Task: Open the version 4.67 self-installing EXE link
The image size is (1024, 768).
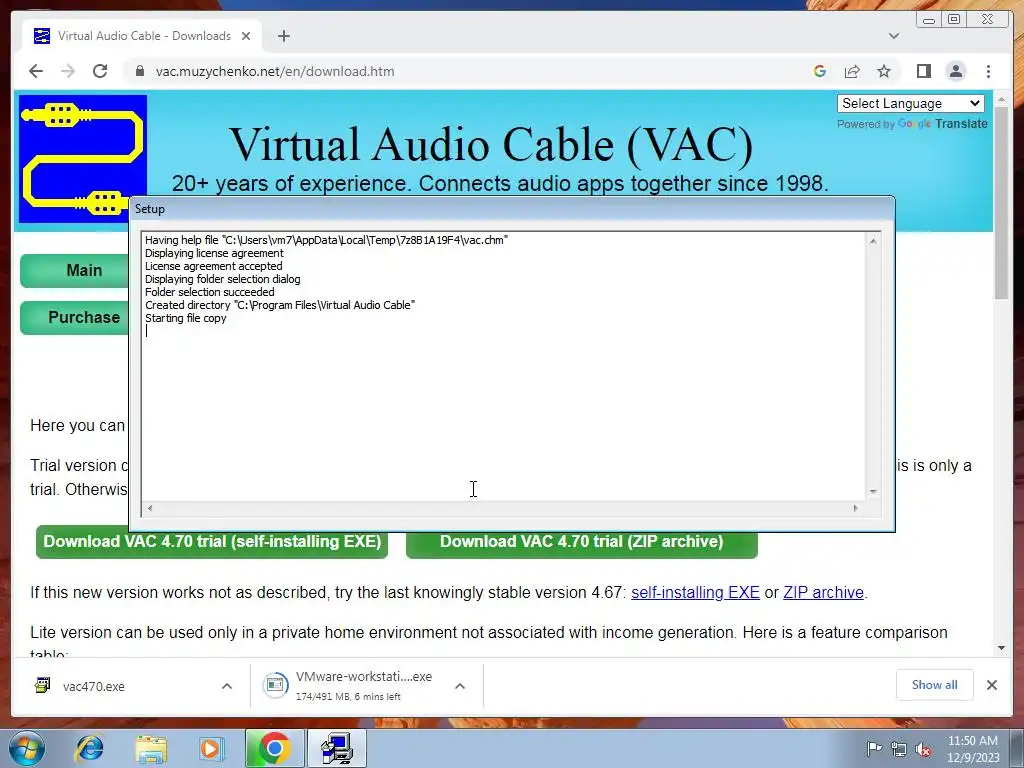Action: pos(695,592)
